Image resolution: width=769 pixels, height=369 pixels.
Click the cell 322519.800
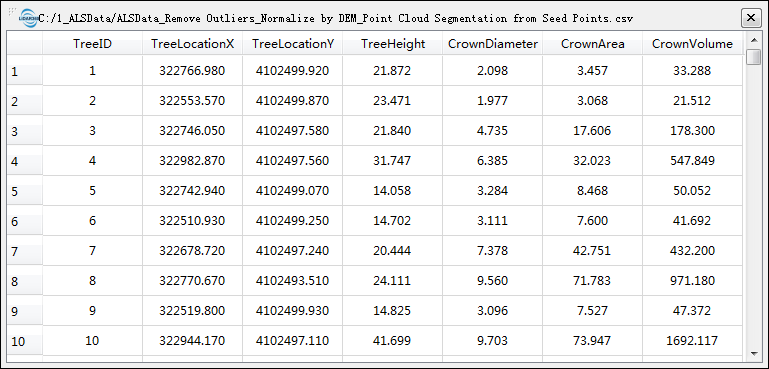tap(192, 311)
